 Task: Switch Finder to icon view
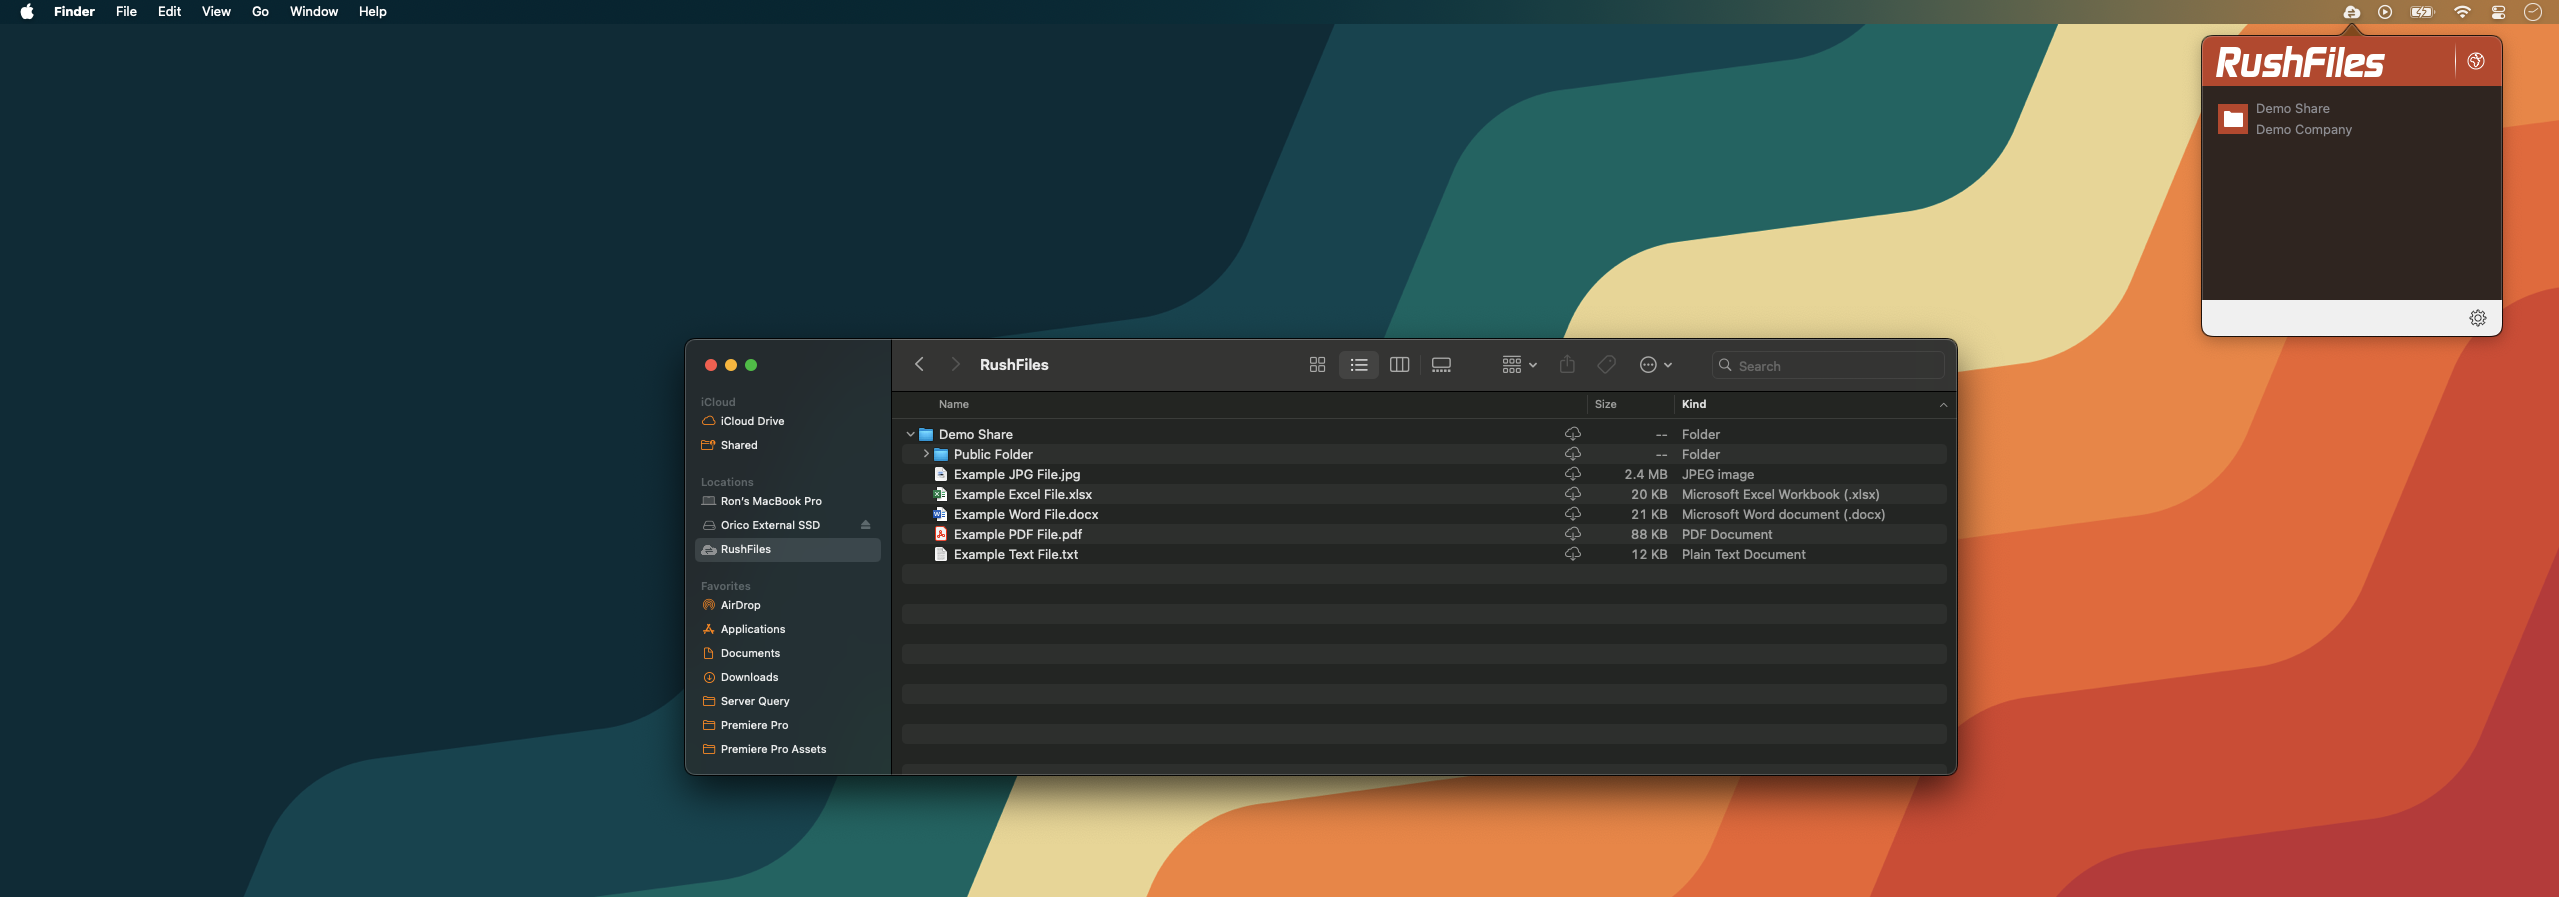(x=1317, y=365)
